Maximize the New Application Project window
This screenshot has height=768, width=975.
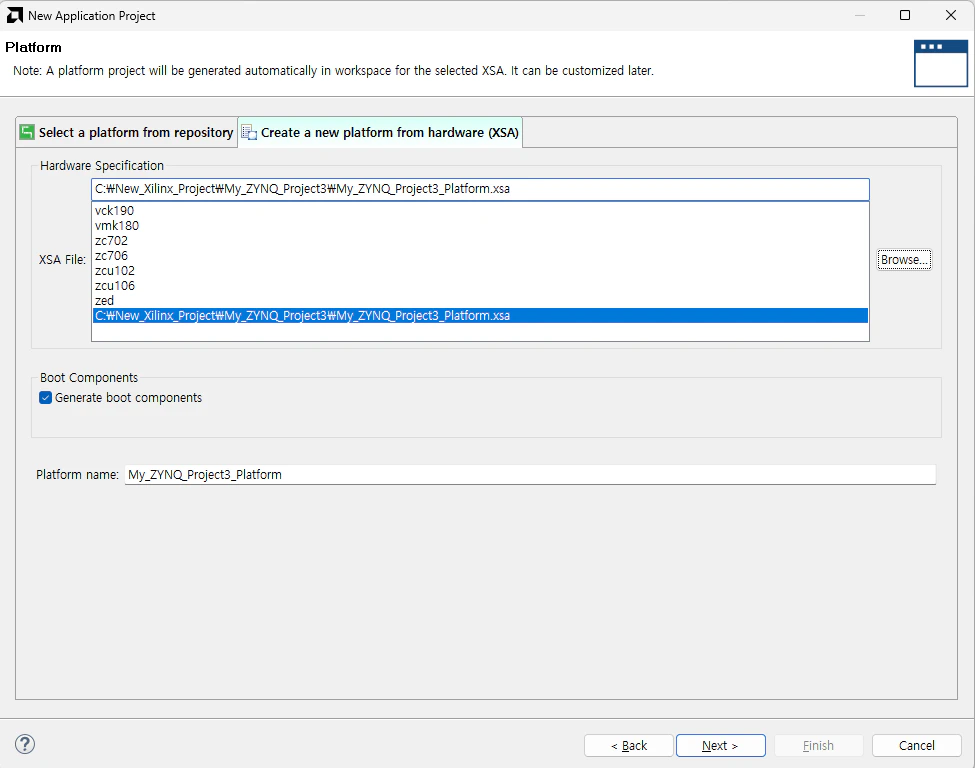click(x=905, y=16)
